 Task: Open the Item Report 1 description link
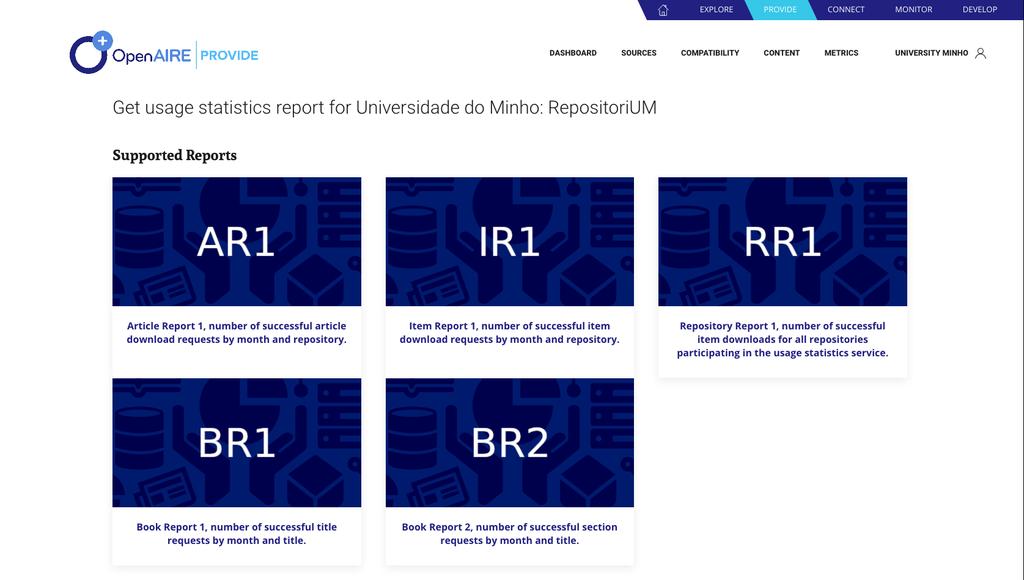point(509,332)
